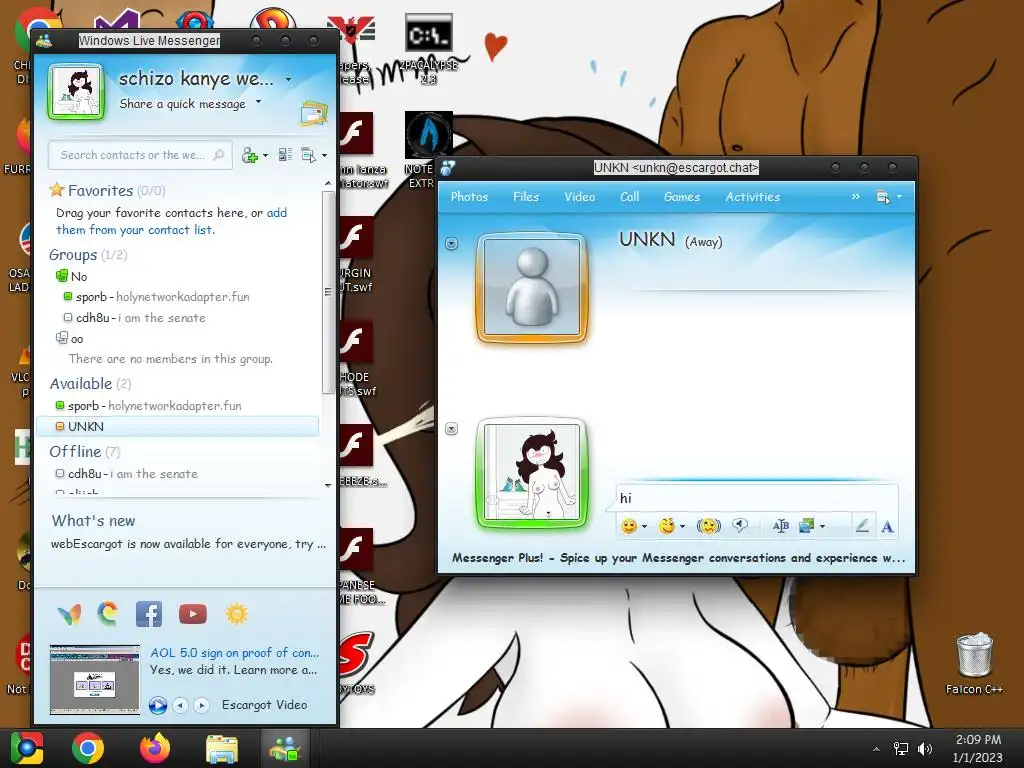This screenshot has width=1024, height=768.
Task: Switch to handwriting pen input mode
Action: pyautogui.click(x=862, y=526)
